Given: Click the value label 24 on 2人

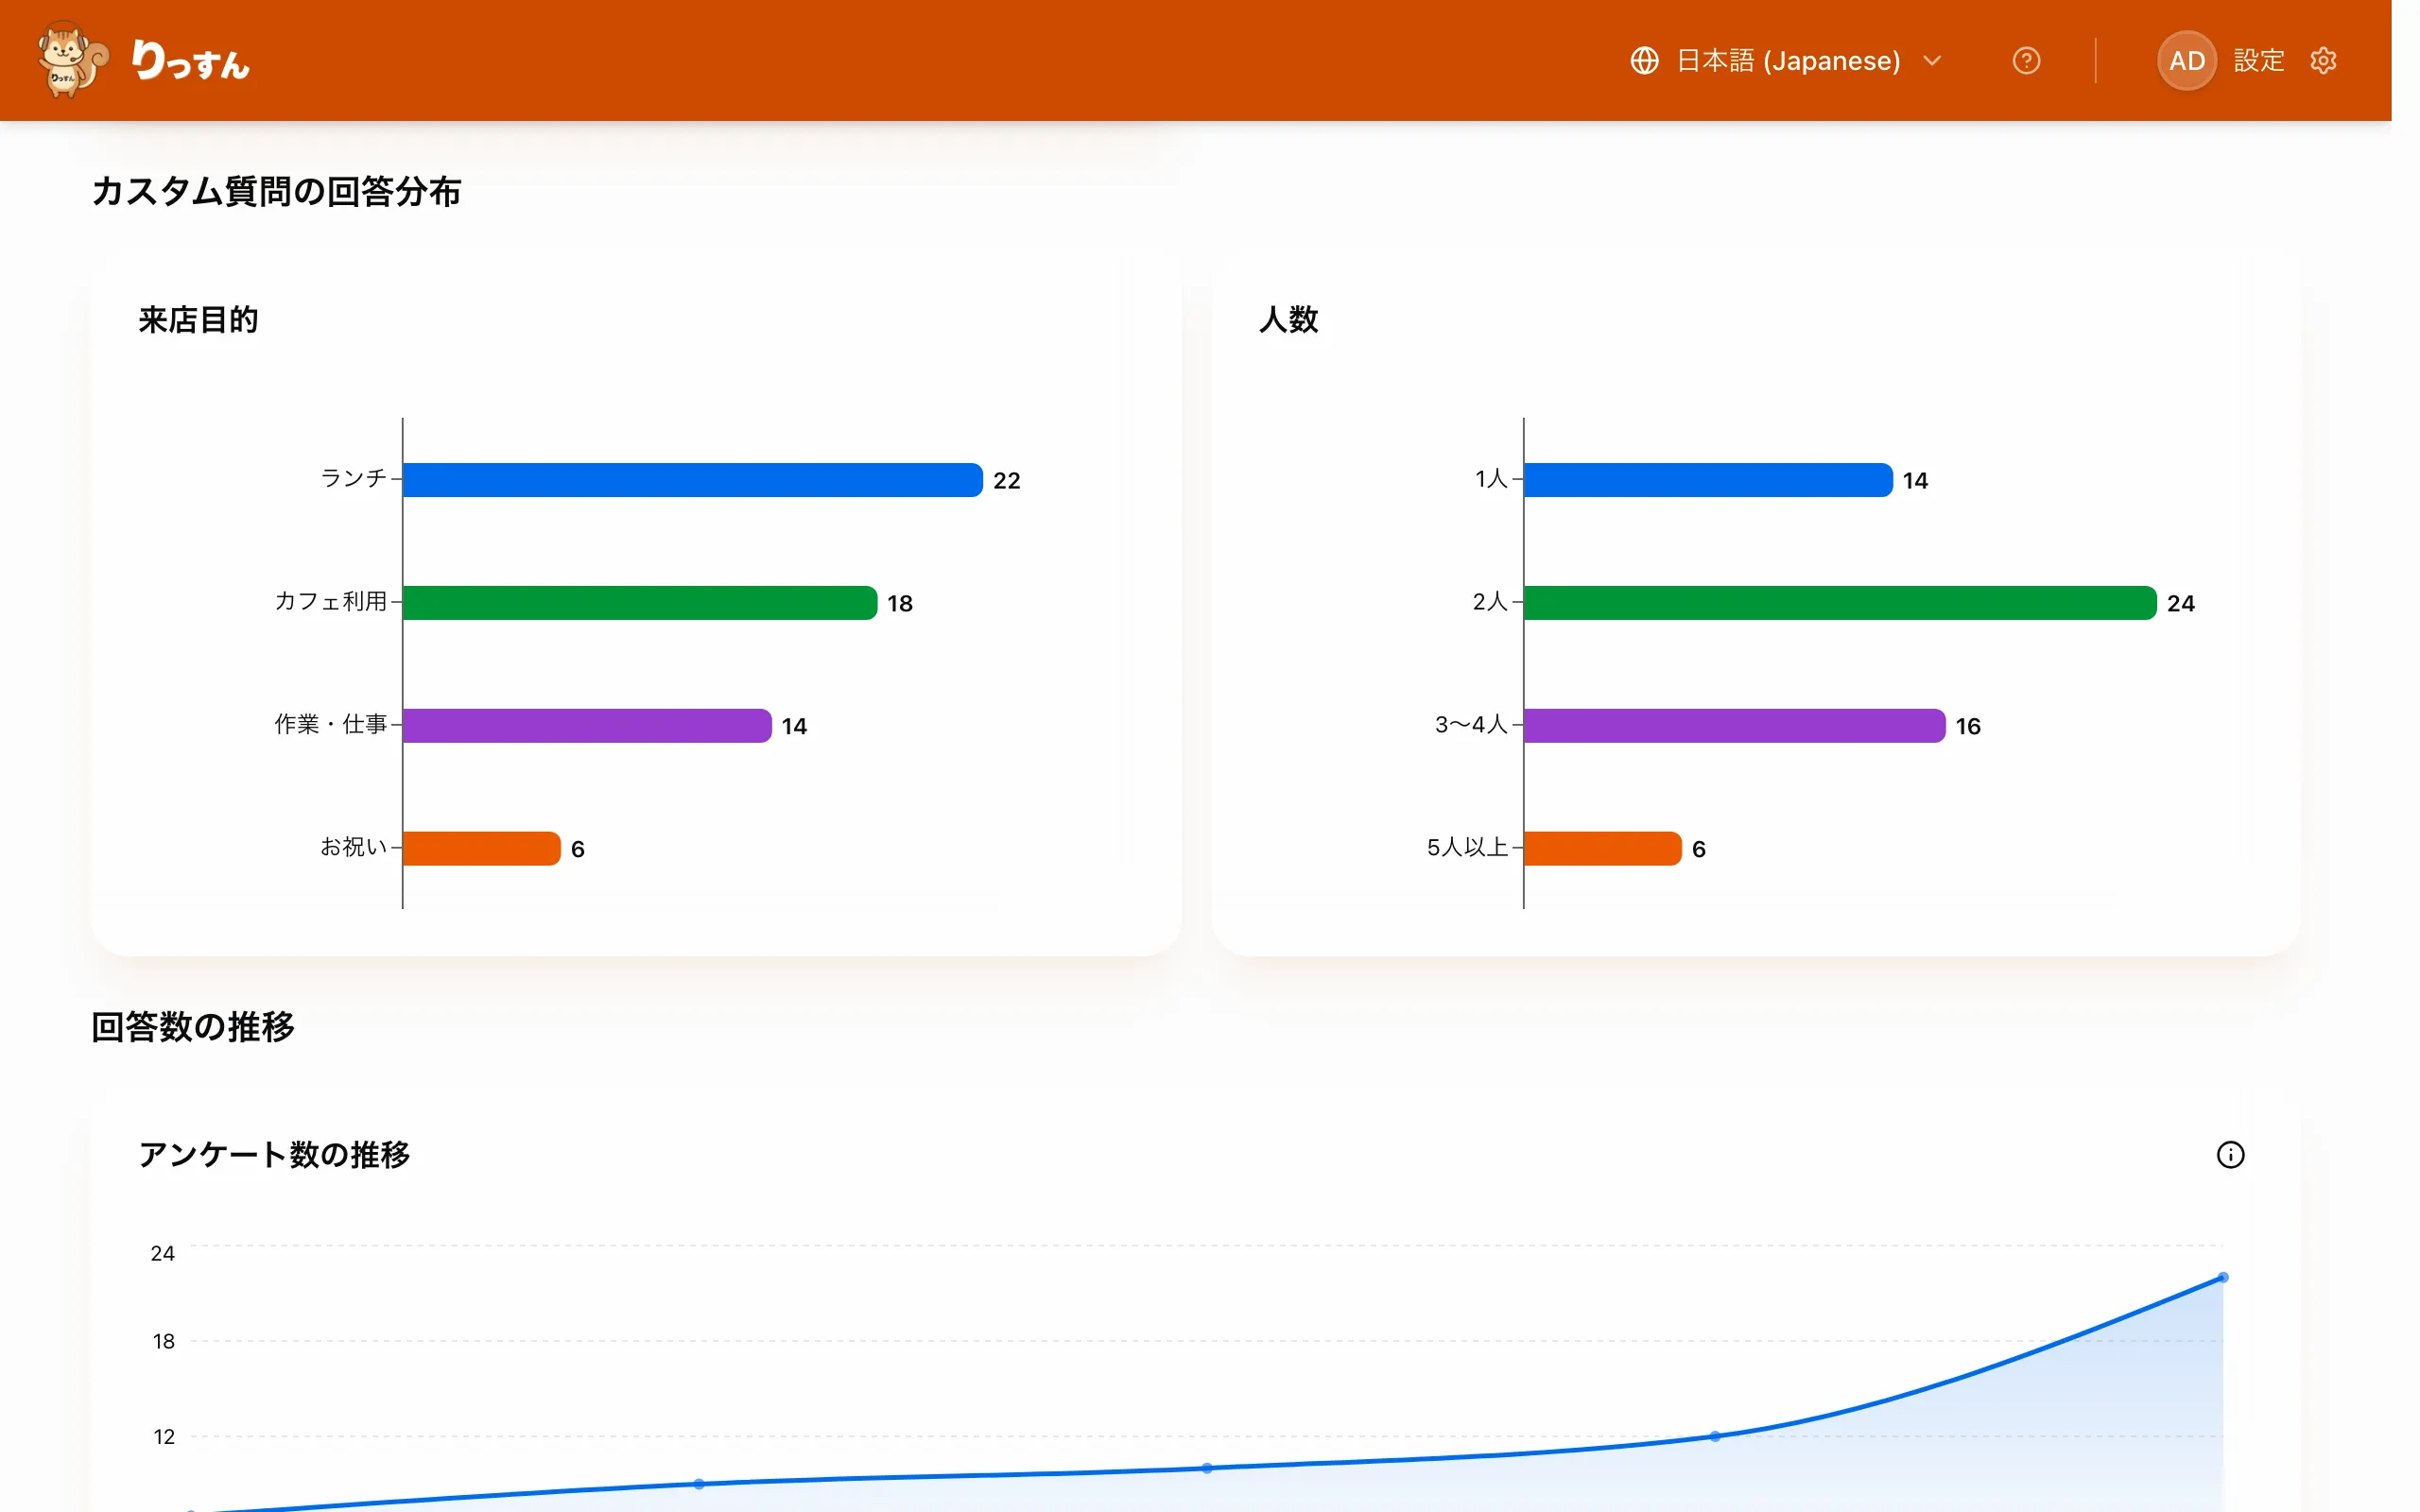Looking at the screenshot, I should click(x=2180, y=604).
